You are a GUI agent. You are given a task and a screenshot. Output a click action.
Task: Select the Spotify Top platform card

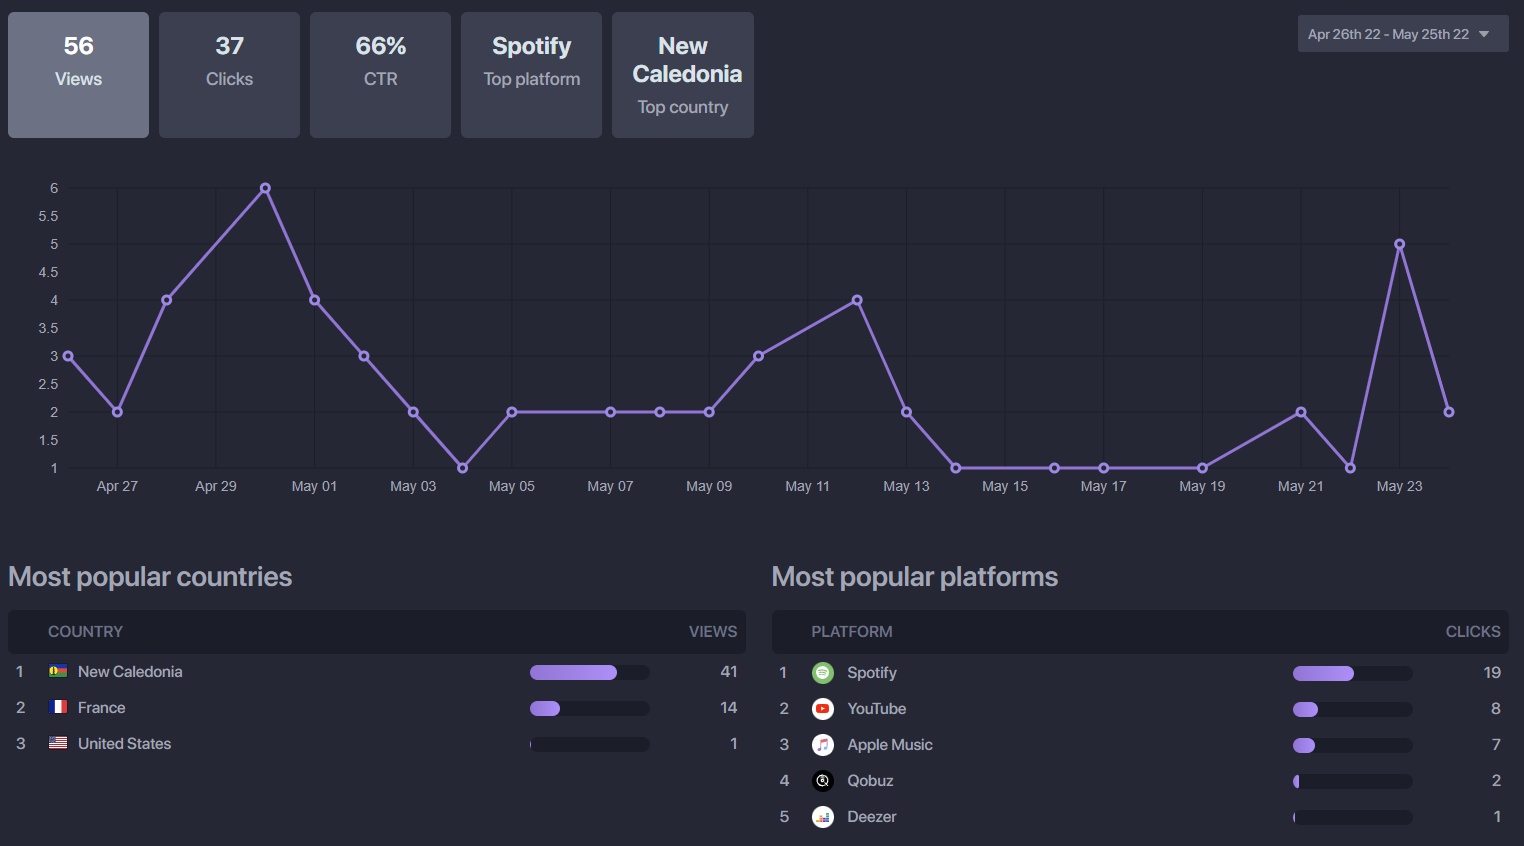click(x=531, y=75)
